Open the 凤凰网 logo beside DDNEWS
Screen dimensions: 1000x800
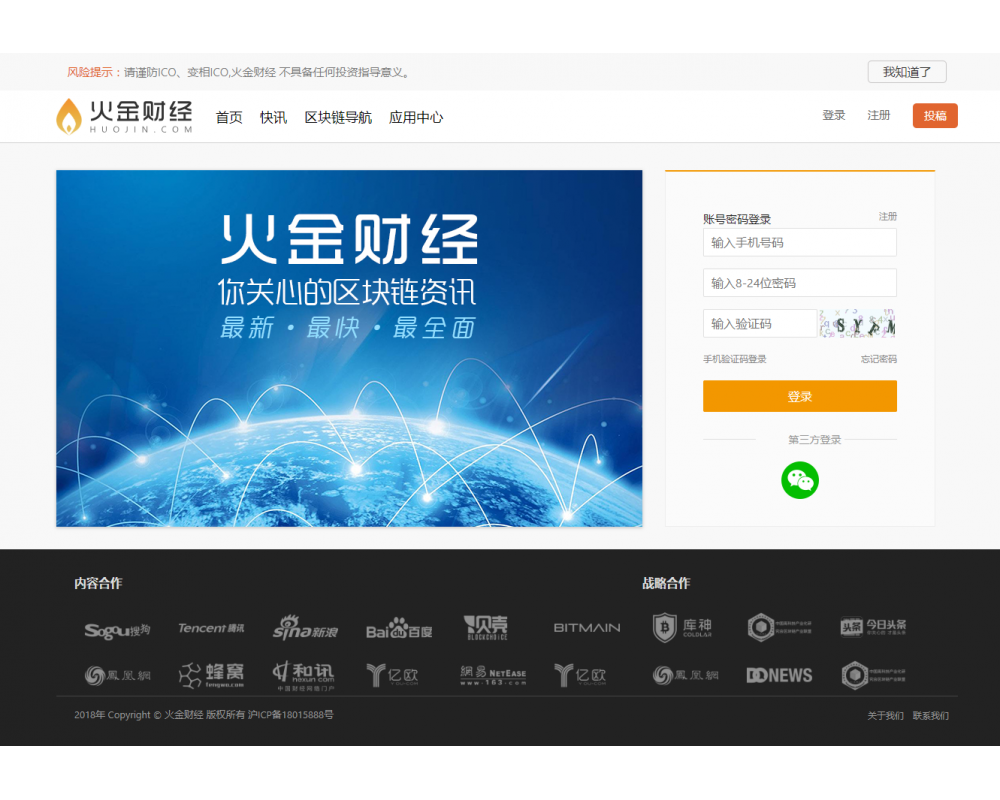point(686,675)
